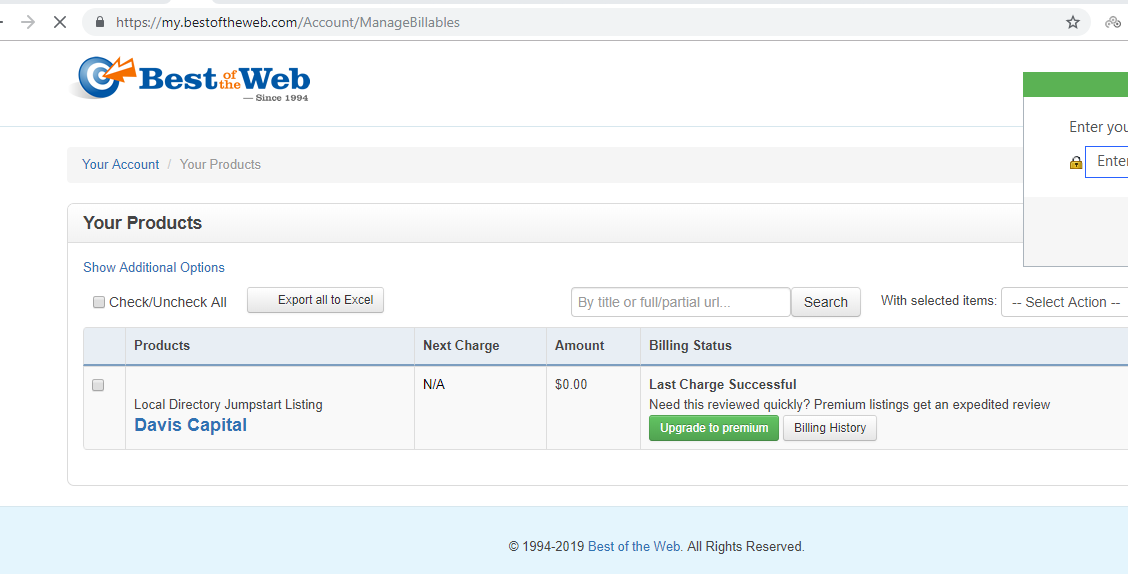This screenshot has height=574, width=1128.
Task: Click the Your Products breadcrumb text
Action: point(220,165)
